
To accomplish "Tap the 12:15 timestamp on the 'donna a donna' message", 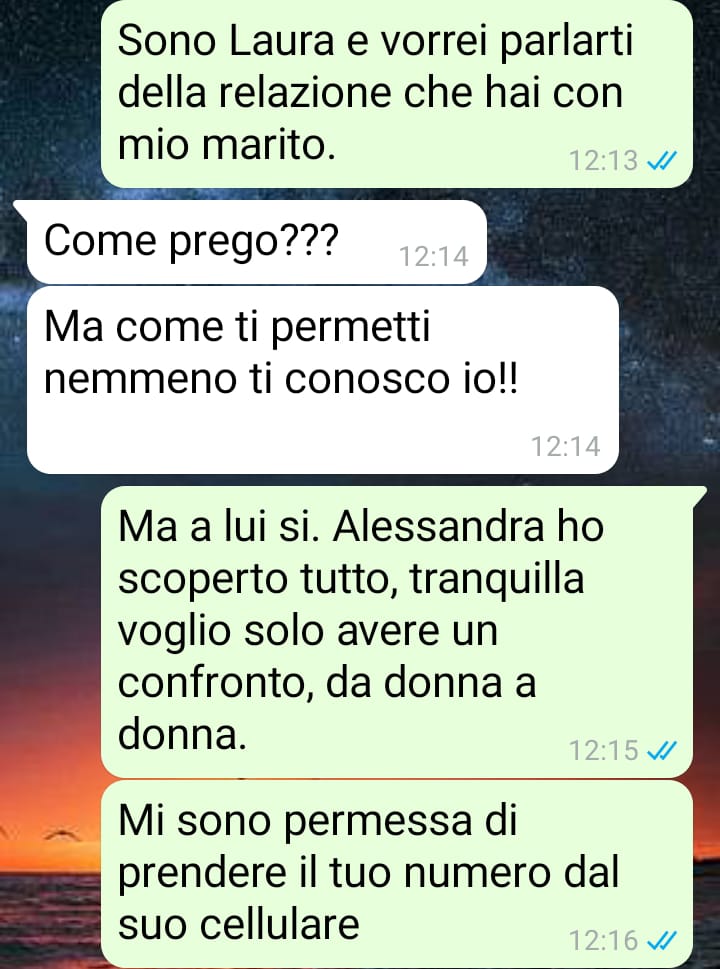I will pyautogui.click(x=603, y=751).
